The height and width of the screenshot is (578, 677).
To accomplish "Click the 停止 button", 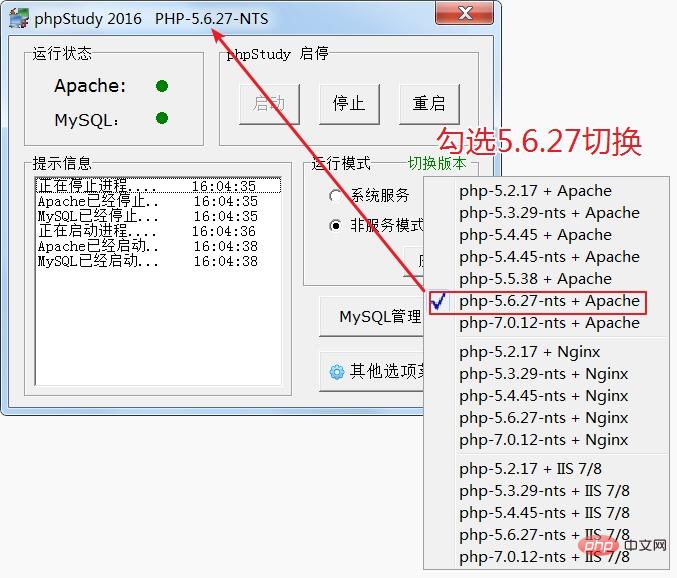I will pyautogui.click(x=349, y=104).
